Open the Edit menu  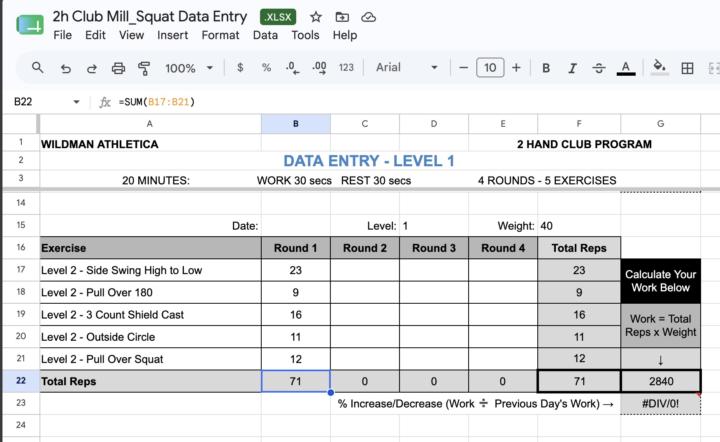[x=95, y=35]
